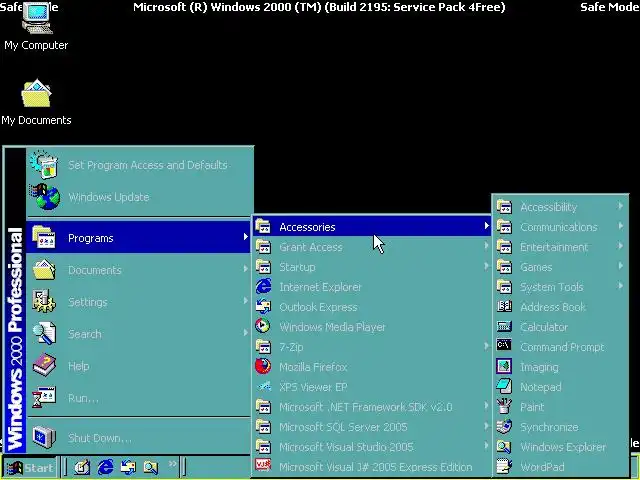Click the Paint icon

[504, 406]
